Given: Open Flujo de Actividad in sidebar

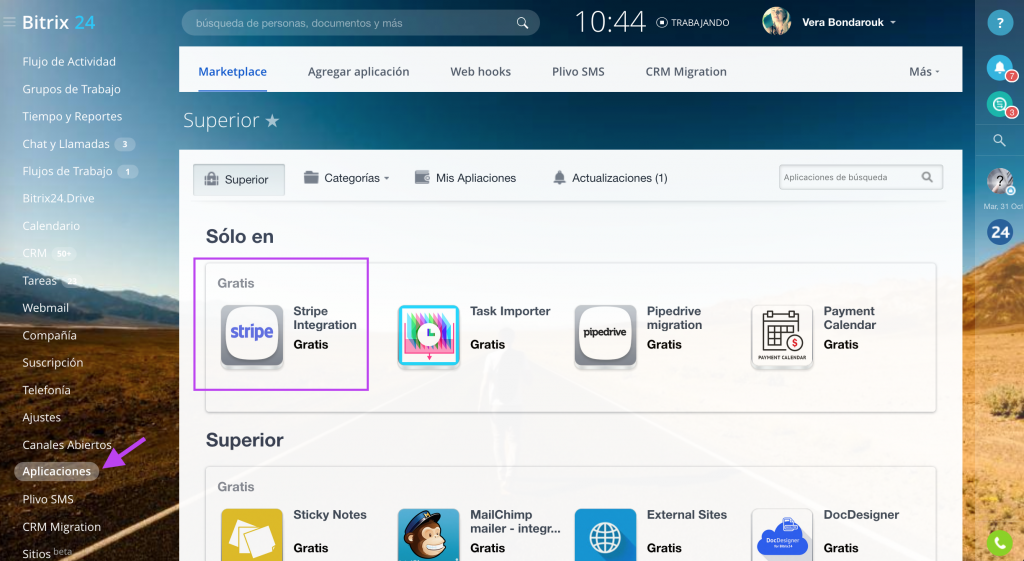Looking at the screenshot, I should coord(69,61).
